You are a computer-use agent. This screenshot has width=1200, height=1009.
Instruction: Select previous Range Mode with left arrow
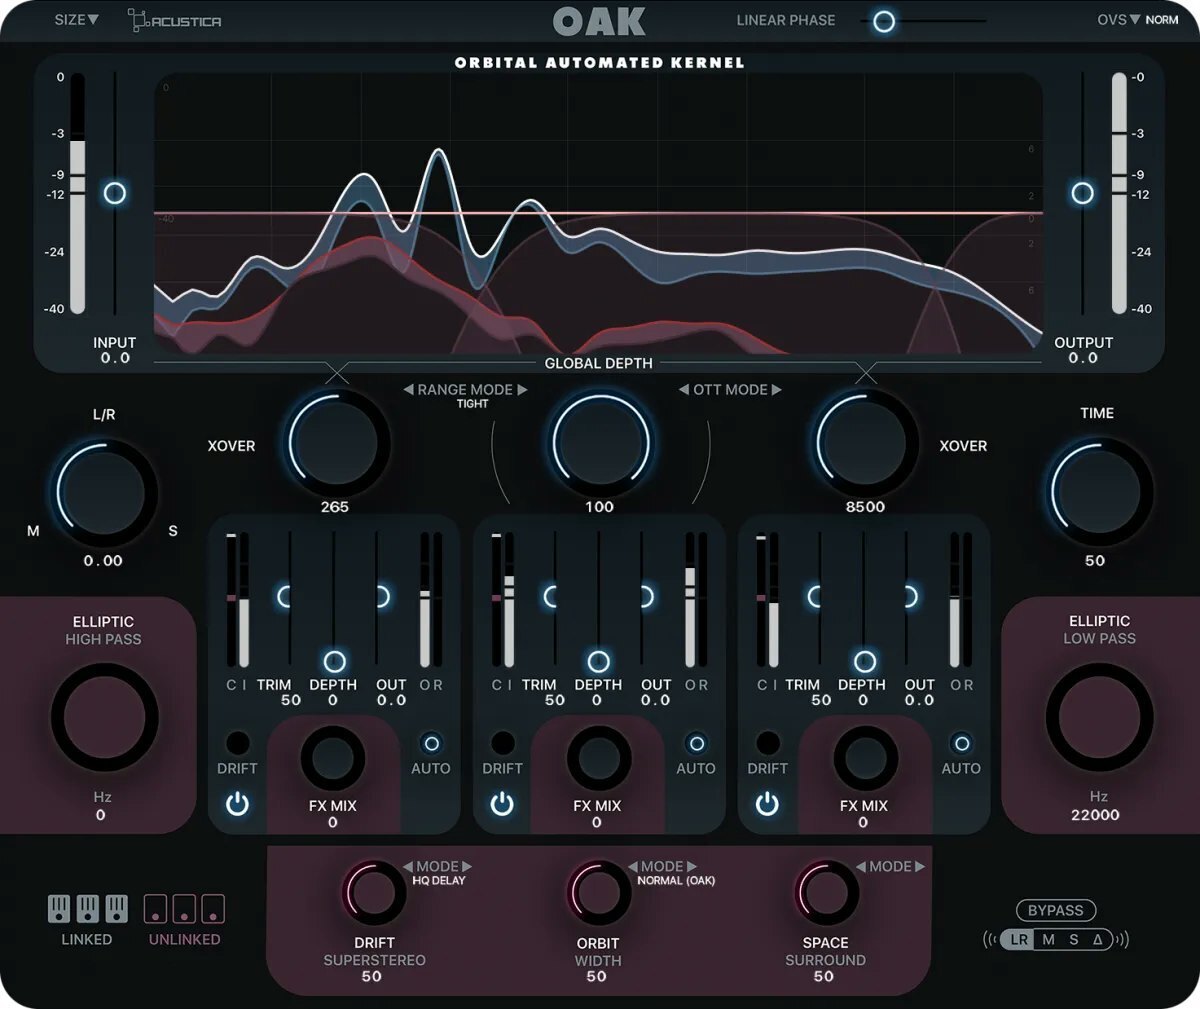point(408,390)
